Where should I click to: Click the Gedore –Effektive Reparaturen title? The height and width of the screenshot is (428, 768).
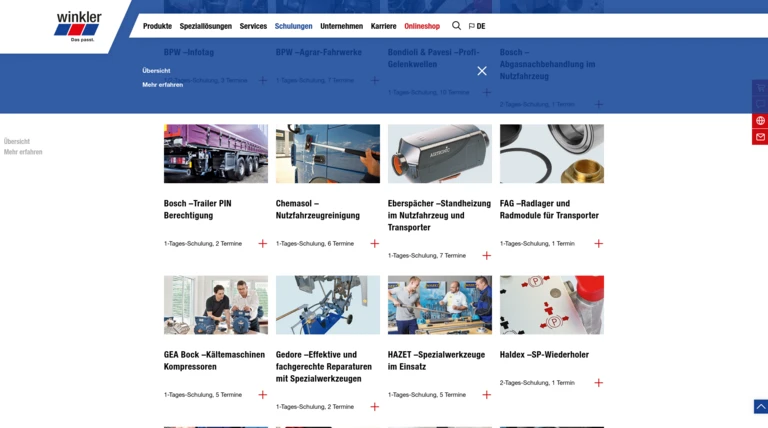(323, 367)
